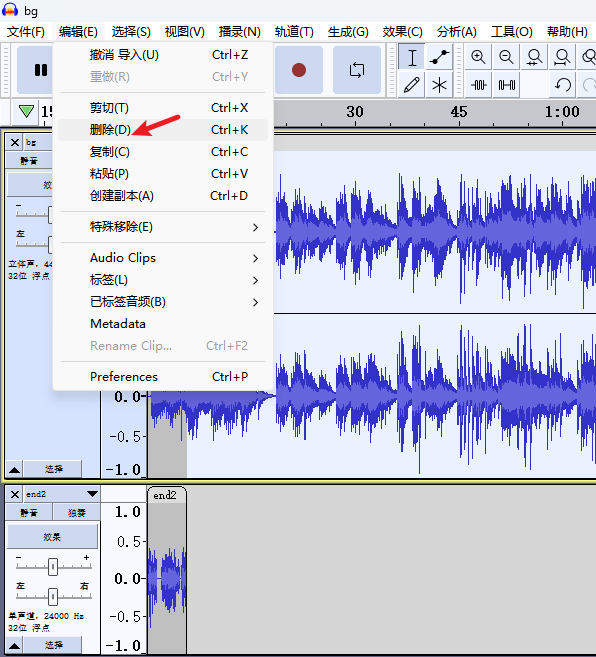This screenshot has width=596, height=657.
Task: Open the 效果(C) menu
Action: [402, 32]
